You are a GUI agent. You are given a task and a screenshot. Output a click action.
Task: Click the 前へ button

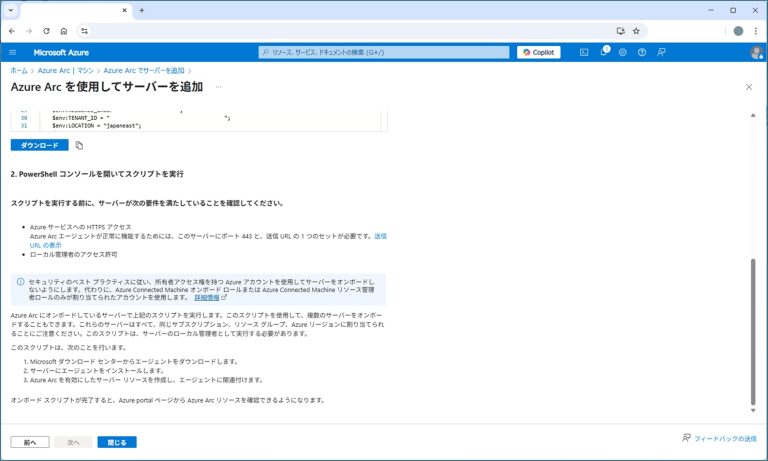click(29, 441)
